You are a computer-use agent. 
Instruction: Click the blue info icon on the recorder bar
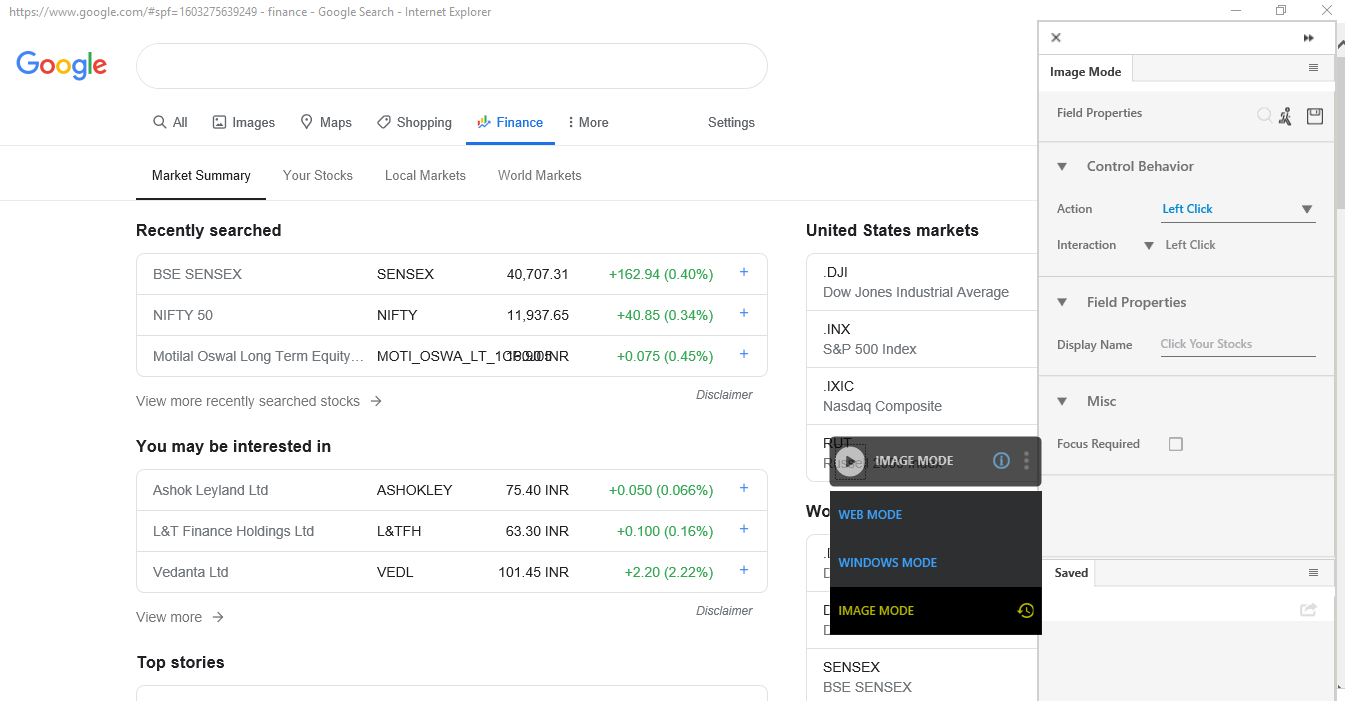click(1001, 461)
